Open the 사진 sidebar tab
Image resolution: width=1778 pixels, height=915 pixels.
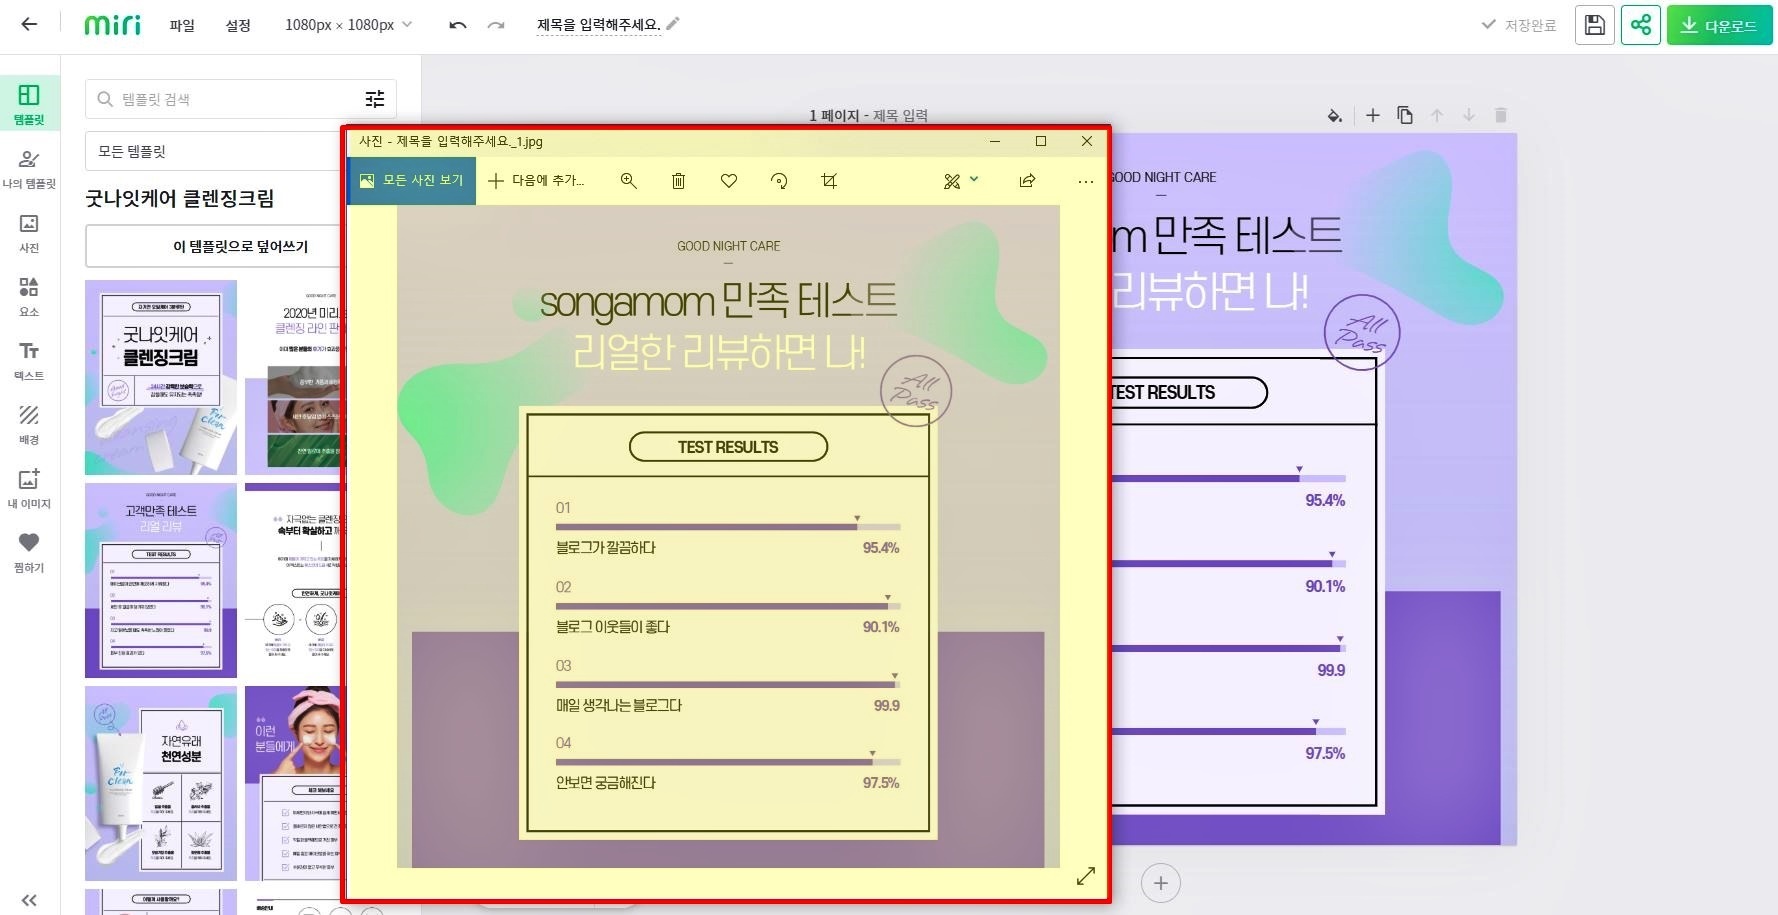pos(29,233)
